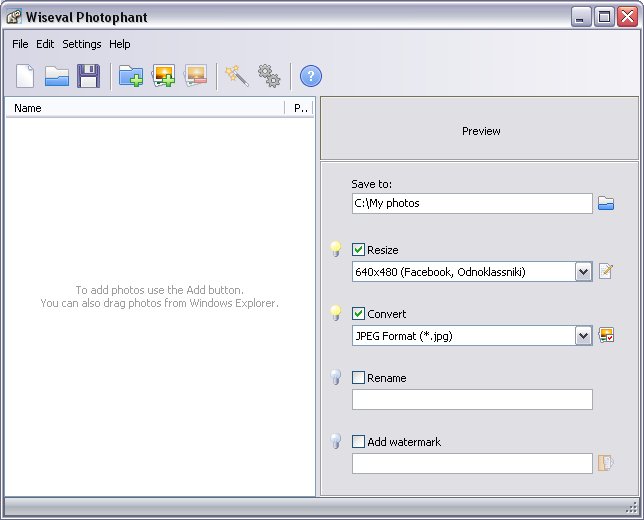Viewport: 644px width, 520px height.
Task: Uncheck the Resize checkbox
Action: [x=358, y=249]
